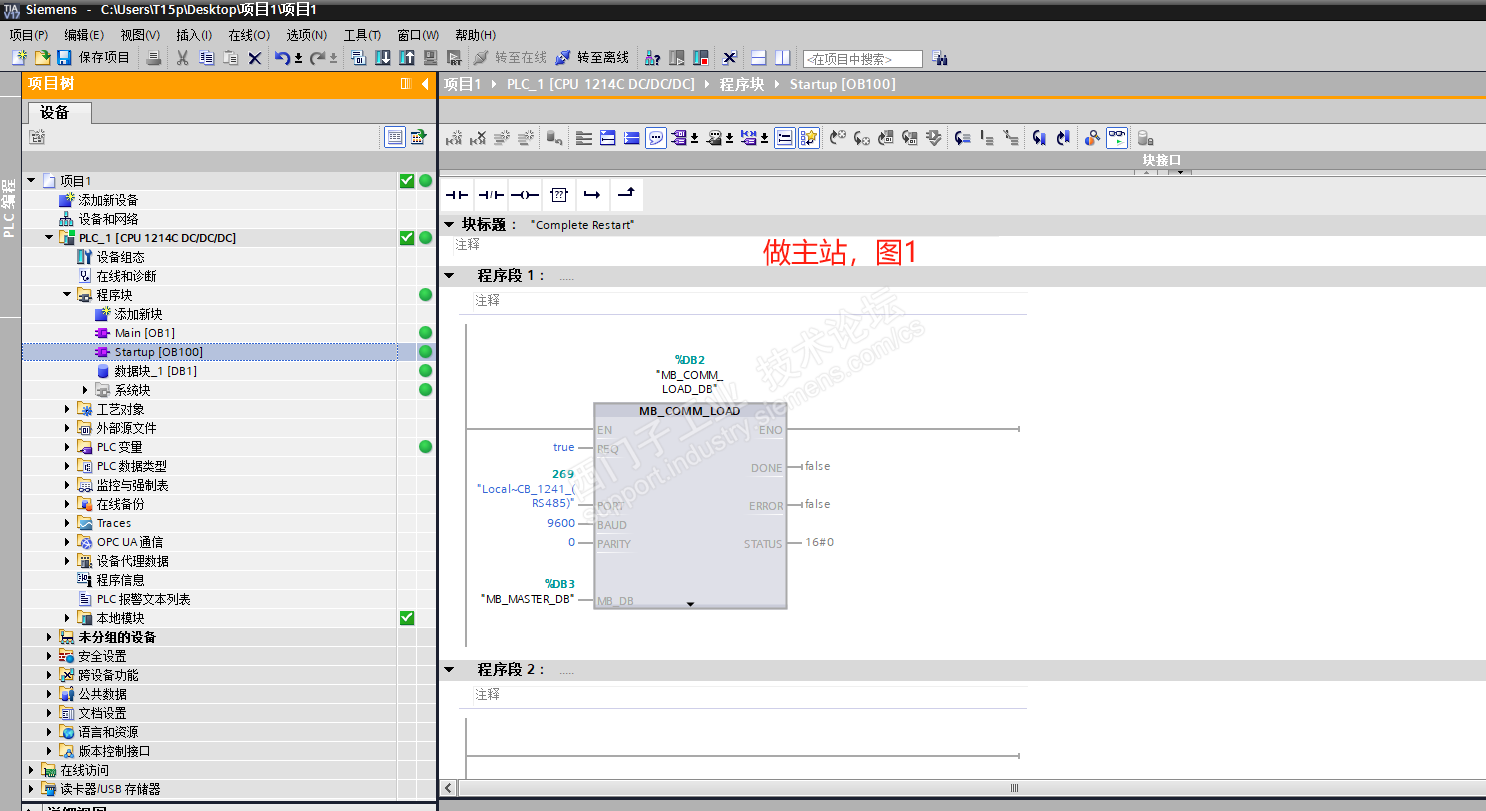
Task: Click the new project icon in the main toolbar
Action: pyautogui.click(x=19, y=58)
